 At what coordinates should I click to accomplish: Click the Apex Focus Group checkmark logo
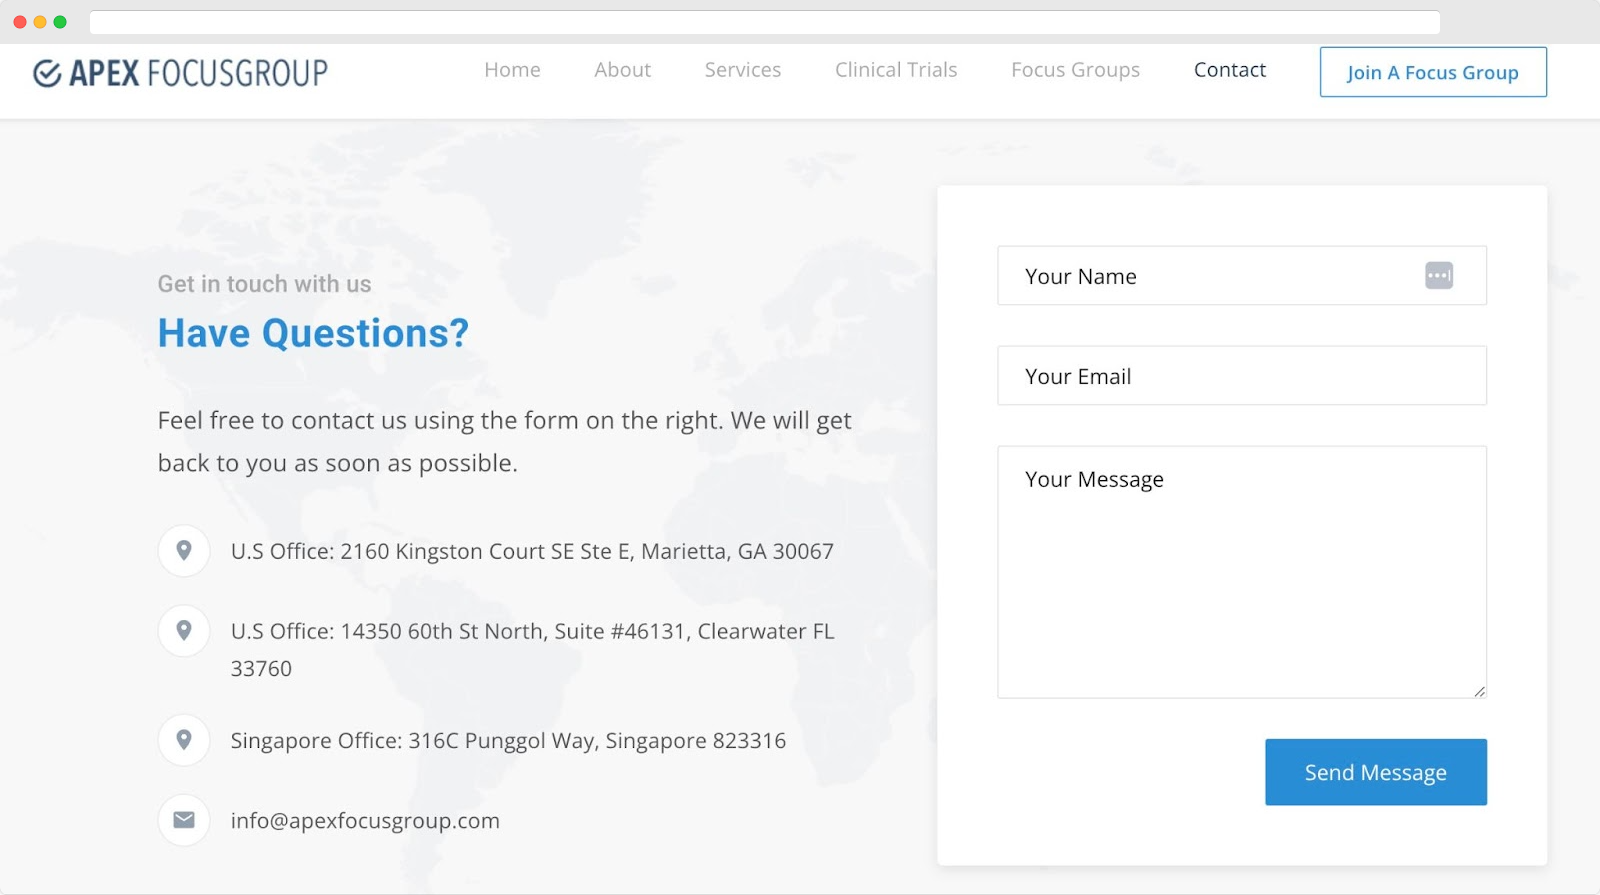pyautogui.click(x=47, y=73)
